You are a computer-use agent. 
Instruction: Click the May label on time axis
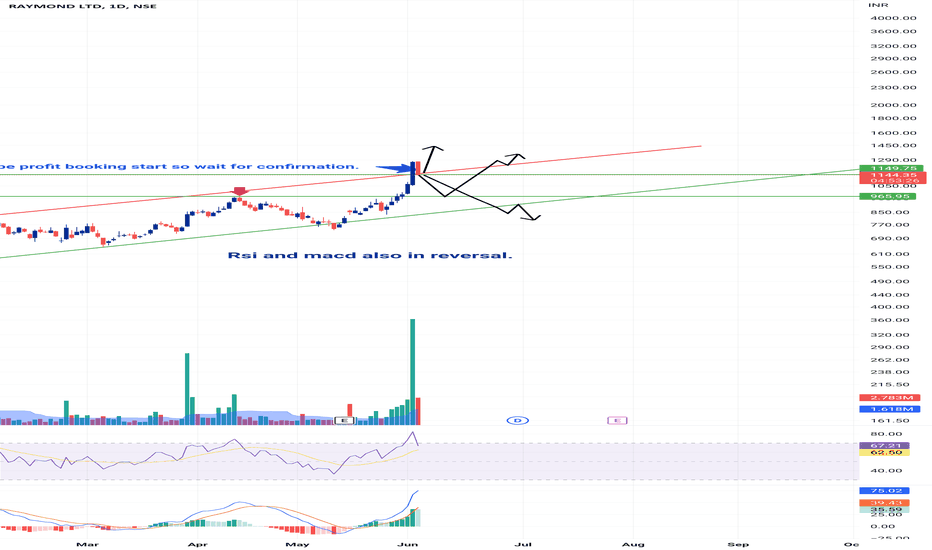coord(297,544)
